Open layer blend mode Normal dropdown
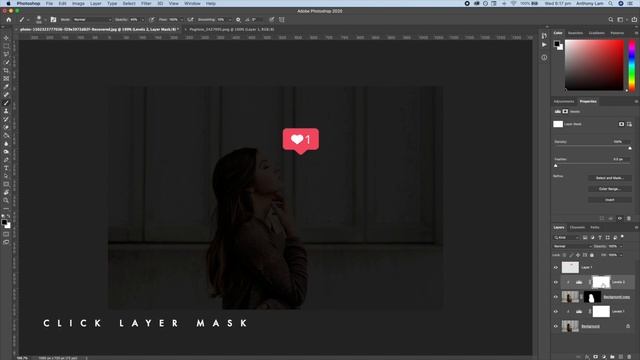The image size is (640, 360). point(572,246)
